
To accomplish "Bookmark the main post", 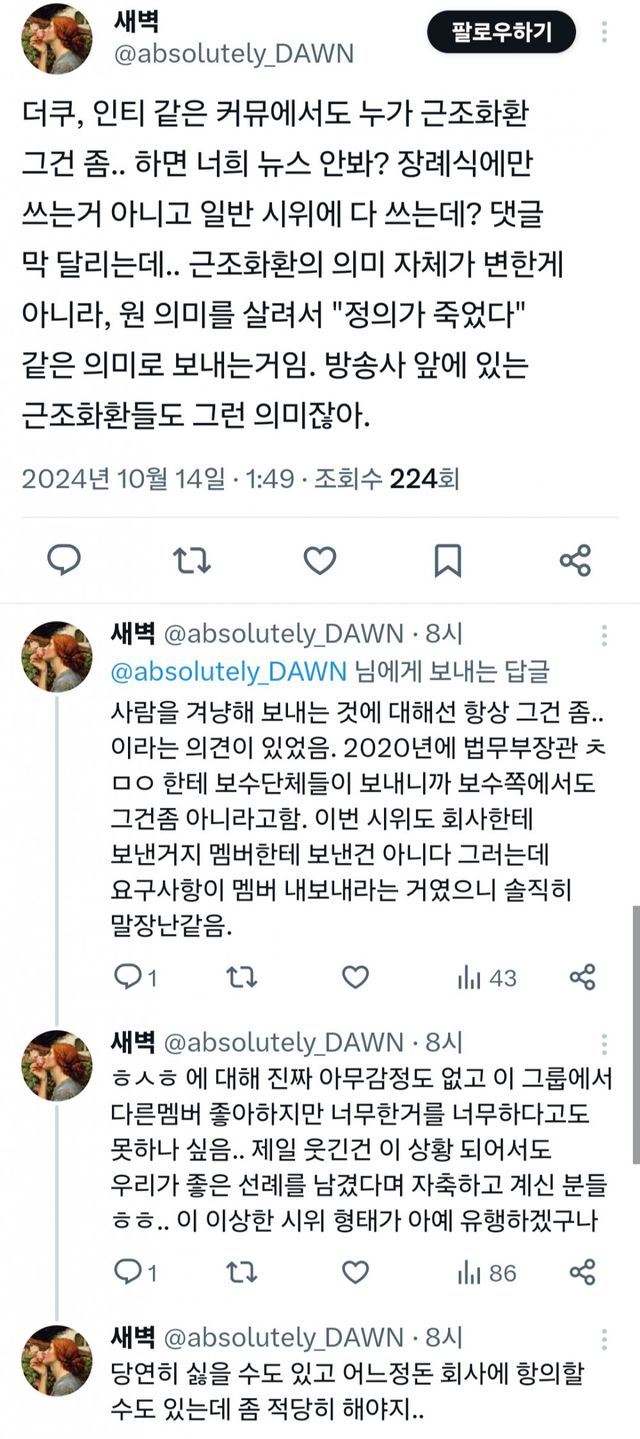I will point(448,560).
